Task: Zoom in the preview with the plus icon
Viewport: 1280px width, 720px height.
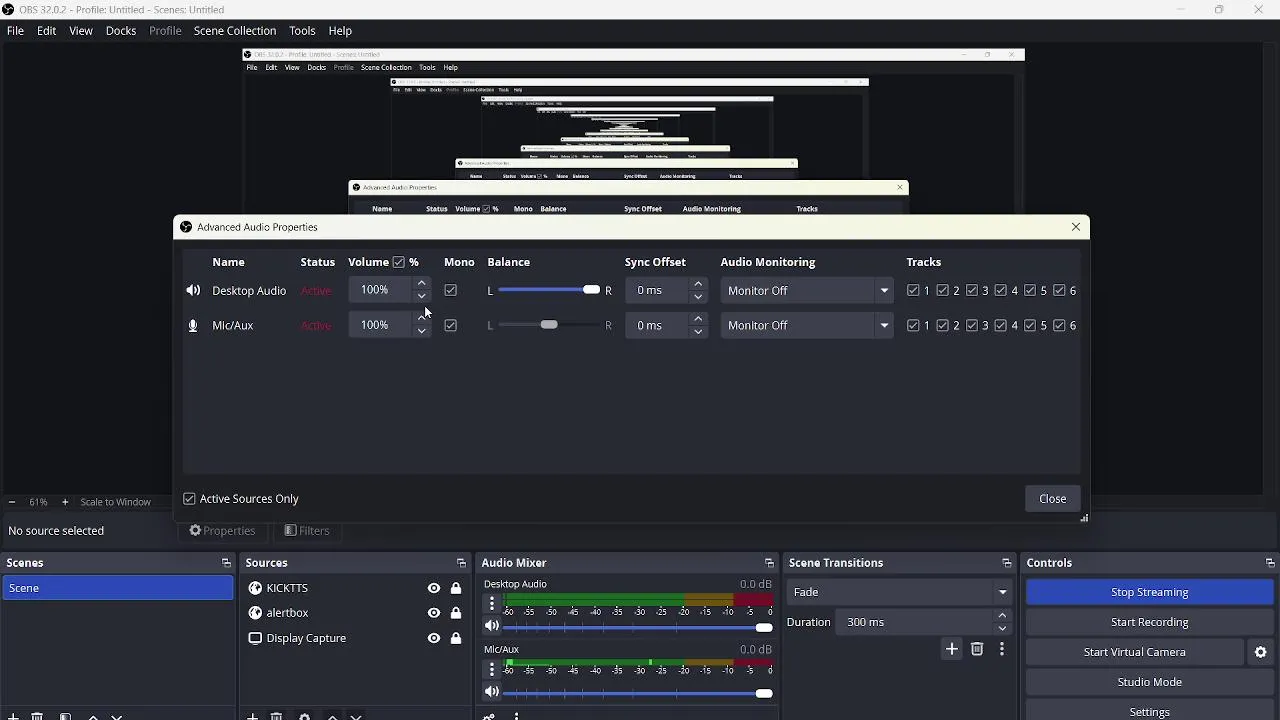Action: pyautogui.click(x=65, y=502)
